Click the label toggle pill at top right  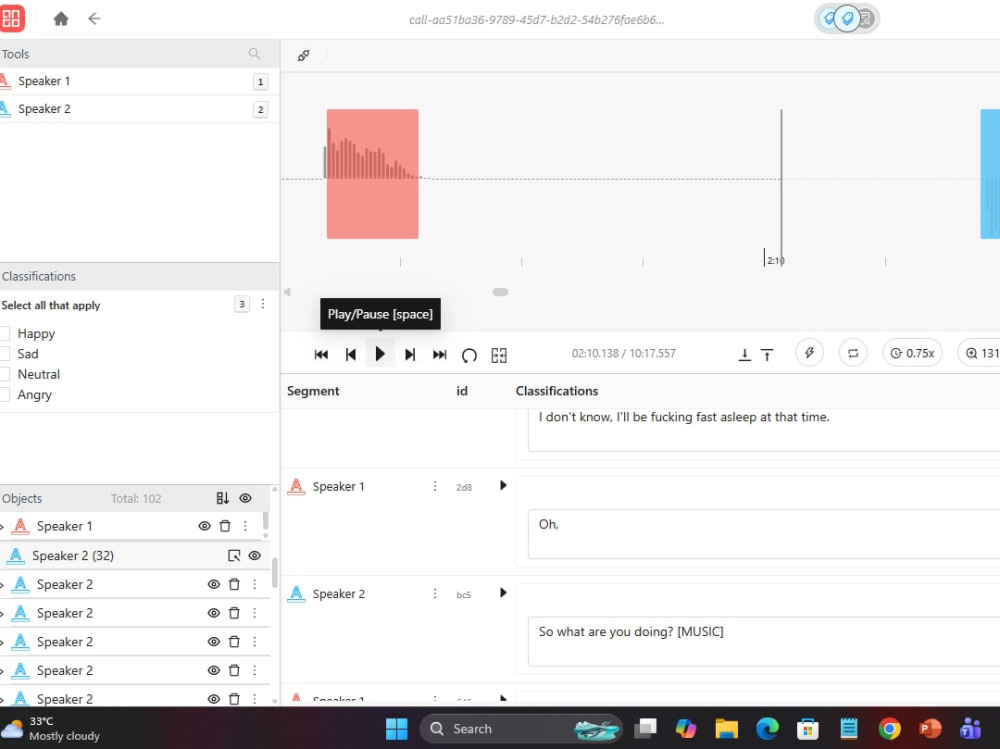click(x=847, y=19)
